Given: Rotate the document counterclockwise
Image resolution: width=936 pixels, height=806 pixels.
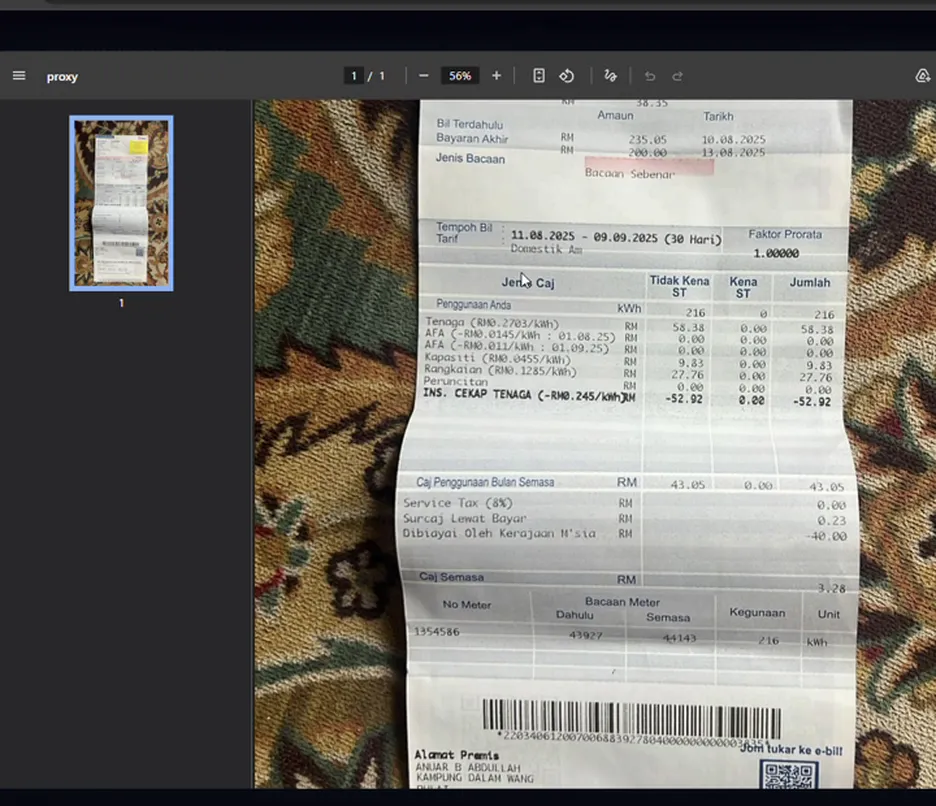Looking at the screenshot, I should point(566,76).
